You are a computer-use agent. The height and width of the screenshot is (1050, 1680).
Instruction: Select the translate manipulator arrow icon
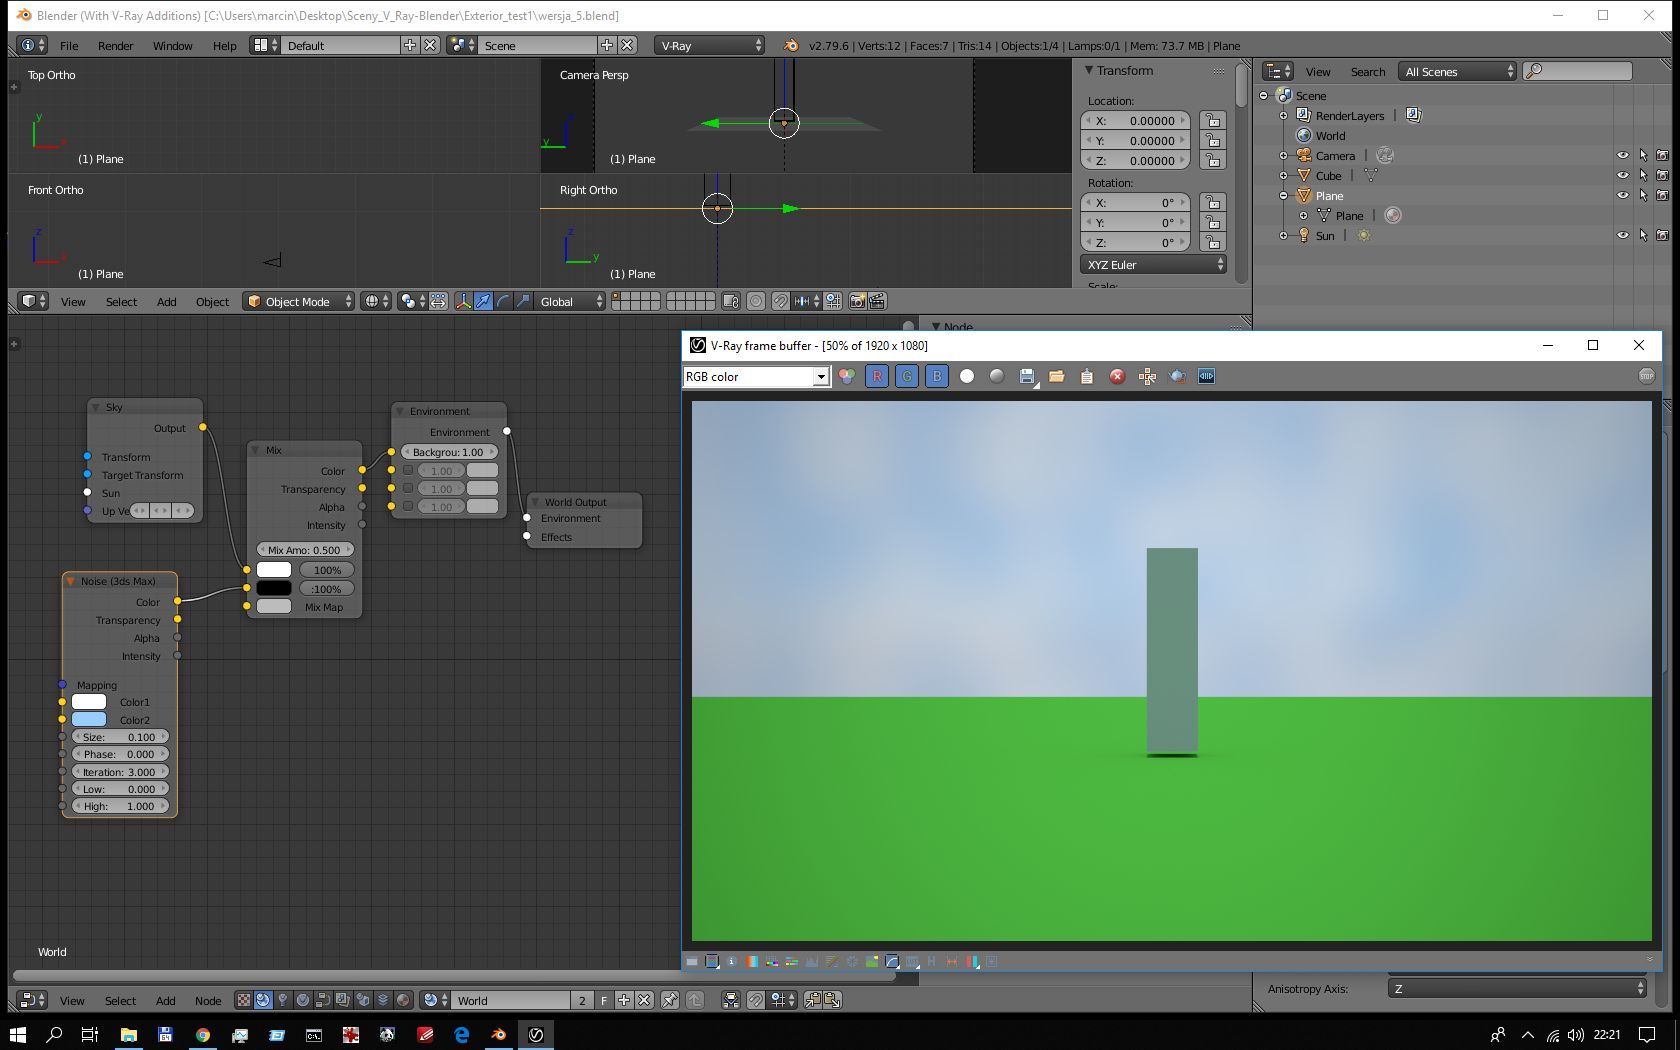(483, 301)
